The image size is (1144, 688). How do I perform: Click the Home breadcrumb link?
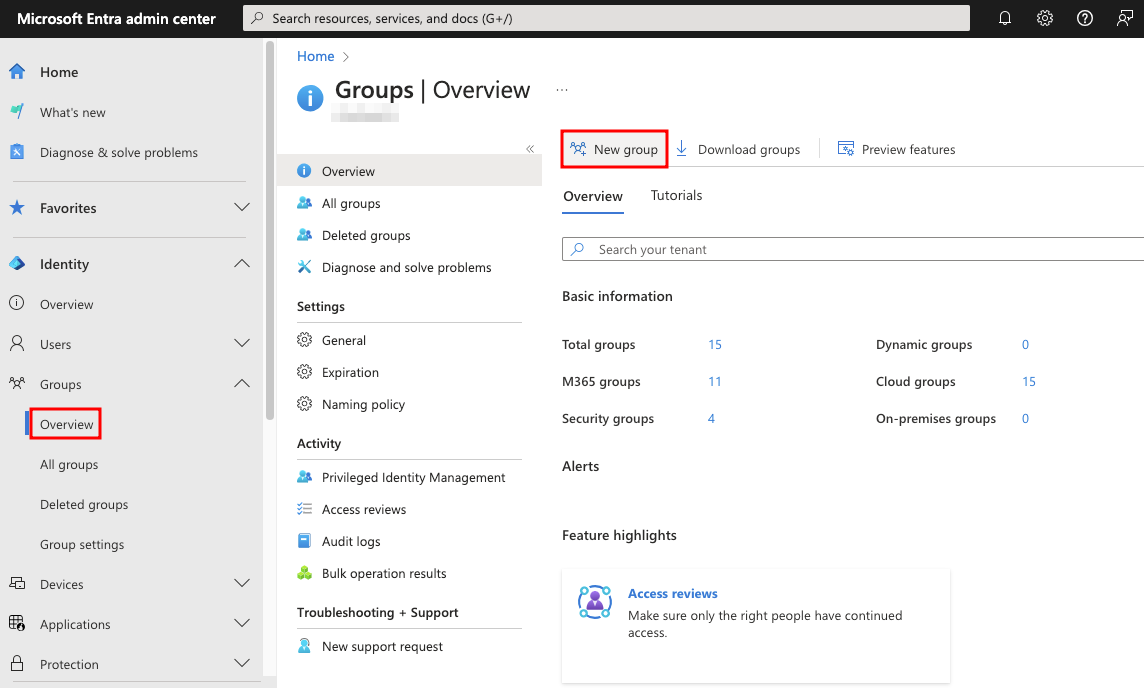315,56
